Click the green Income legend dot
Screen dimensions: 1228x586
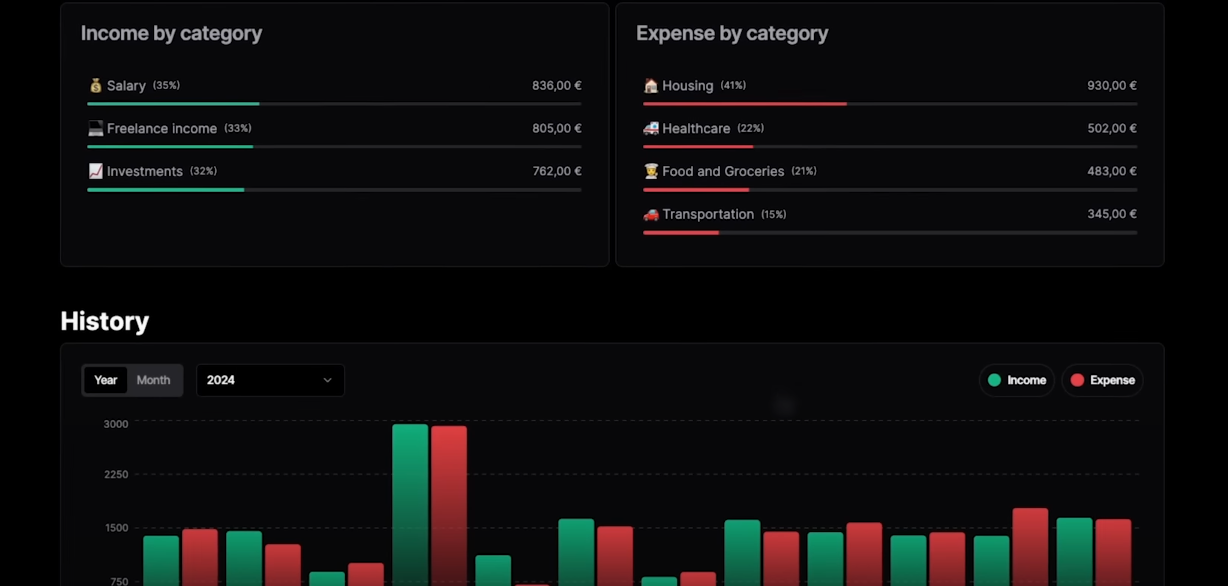pyautogui.click(x=994, y=380)
